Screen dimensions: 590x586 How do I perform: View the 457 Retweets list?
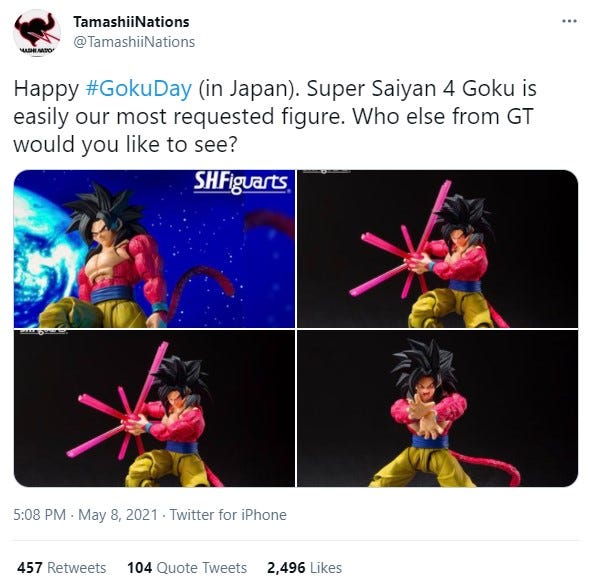(61, 567)
